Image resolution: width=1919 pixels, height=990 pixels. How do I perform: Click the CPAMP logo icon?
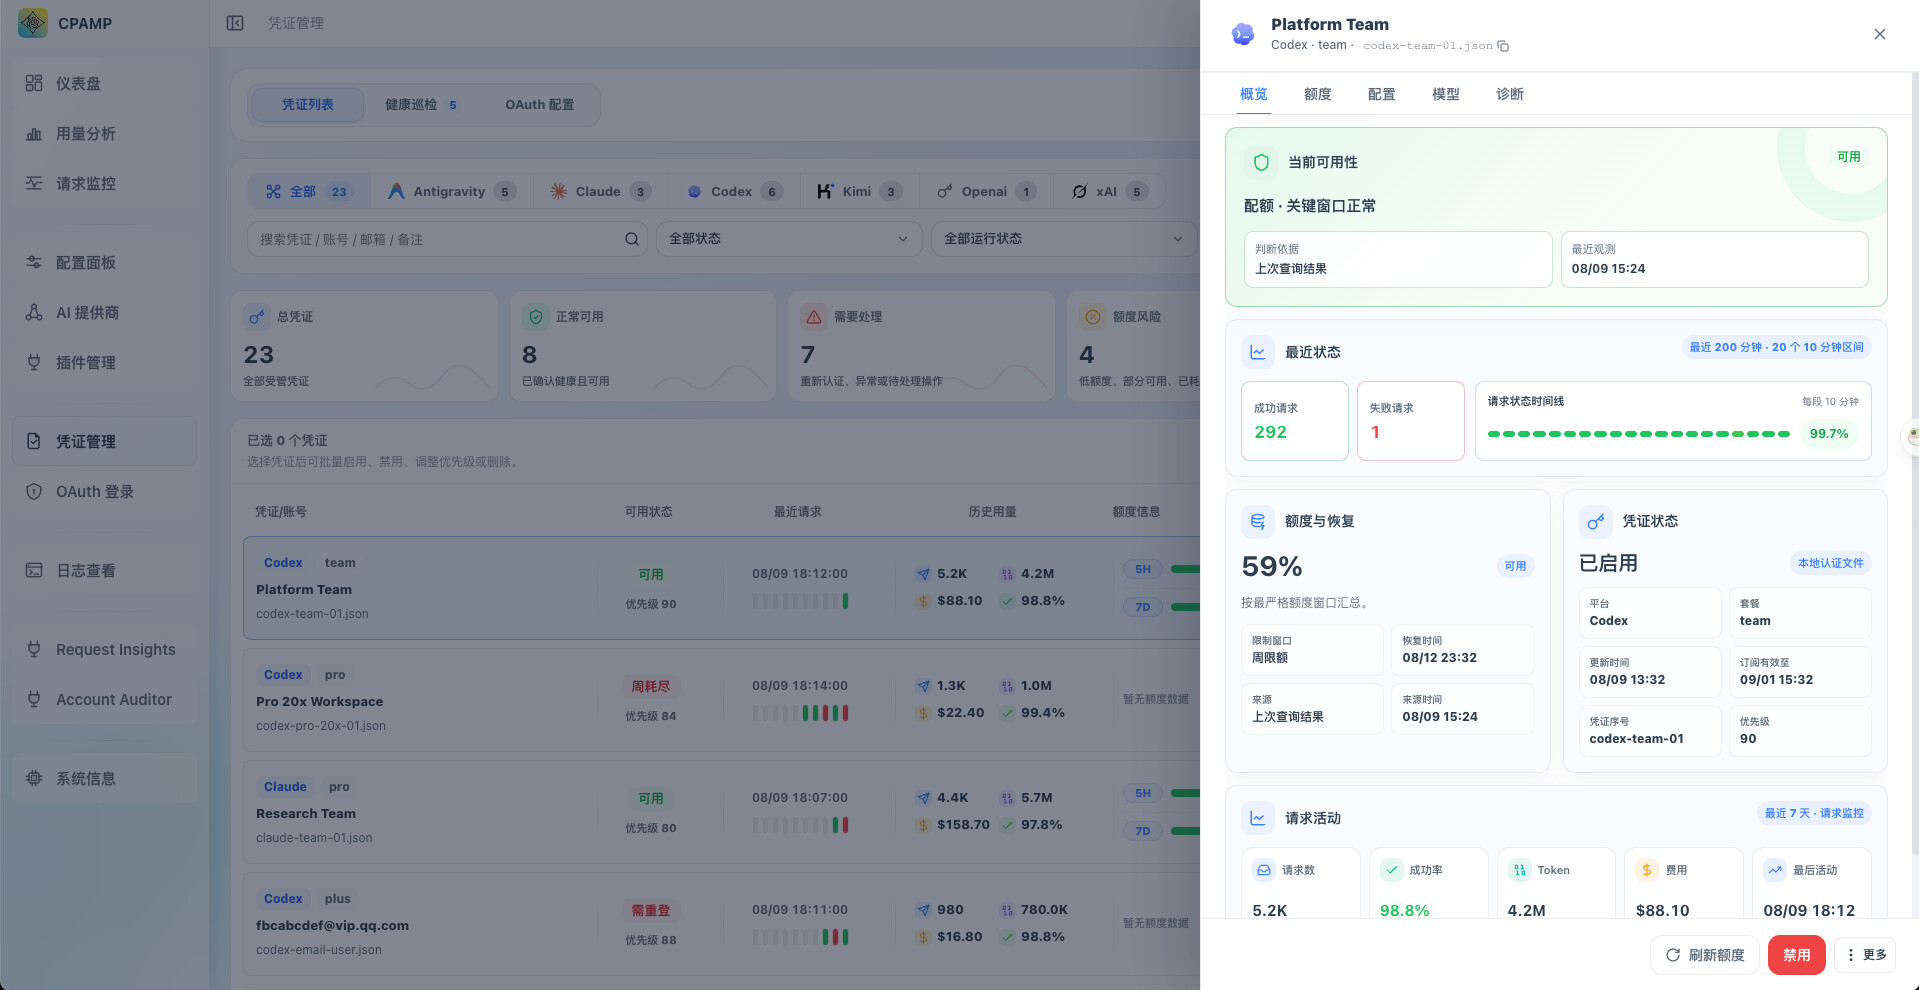click(33, 23)
